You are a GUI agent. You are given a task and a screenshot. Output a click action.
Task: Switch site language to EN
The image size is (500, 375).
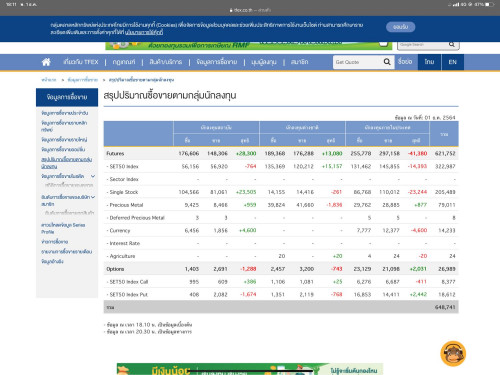[452, 62]
